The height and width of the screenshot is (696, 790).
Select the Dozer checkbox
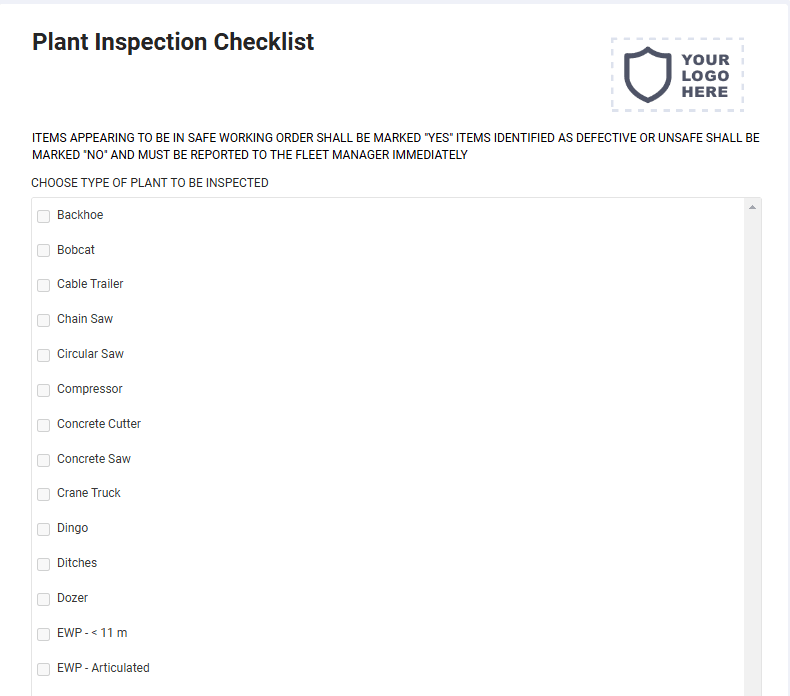(44, 599)
